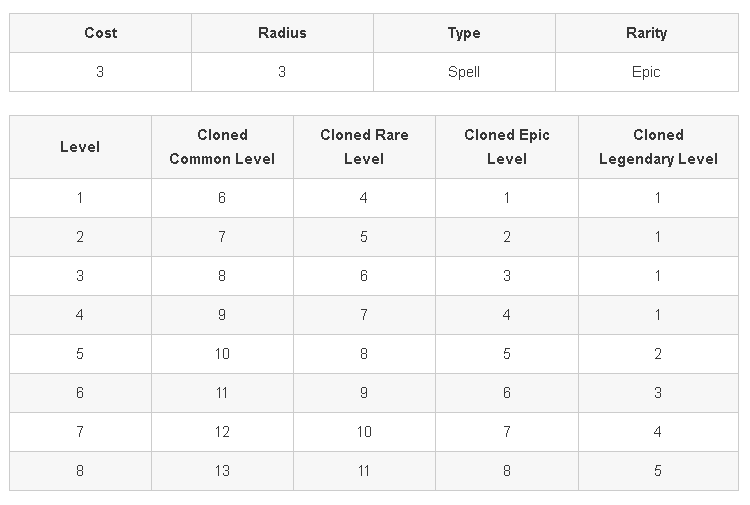Click the Spell type value cell
The width and height of the screenshot is (750, 505).
point(464,72)
